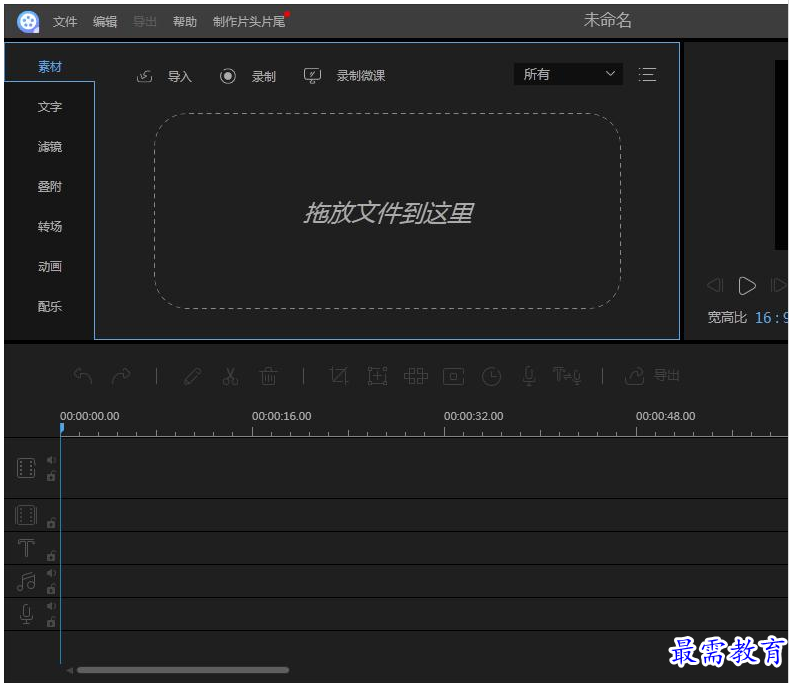
Task: Expand the 所有 filter dropdown
Action: pyautogui.click(x=568, y=74)
